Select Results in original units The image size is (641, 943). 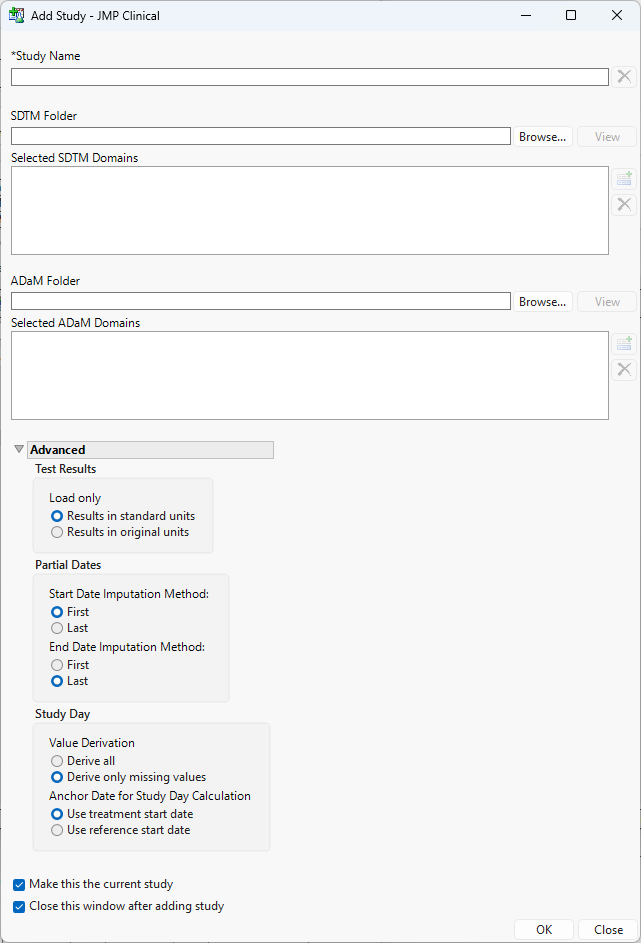pos(57,533)
